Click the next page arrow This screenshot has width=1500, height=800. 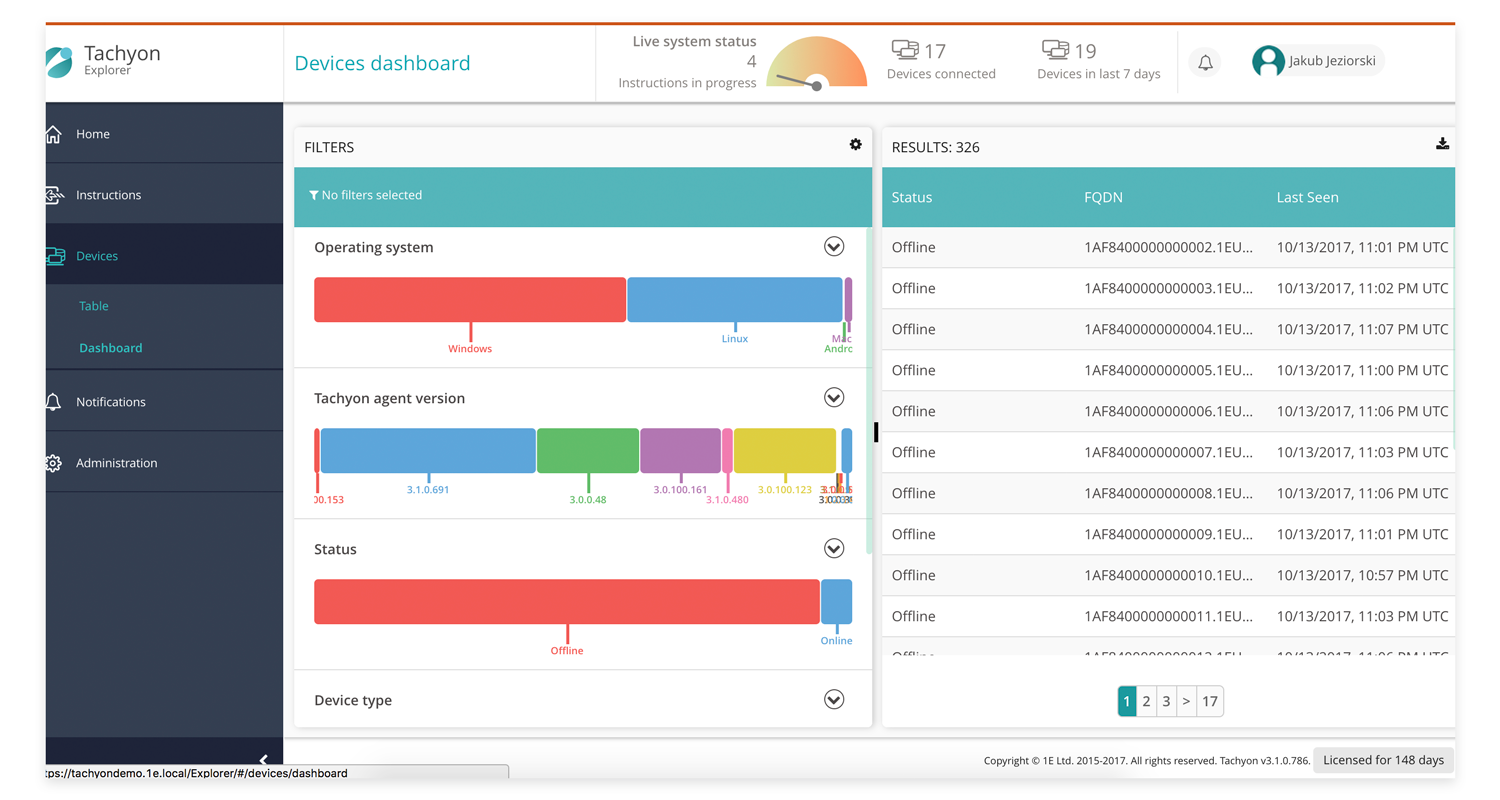[1186, 702]
